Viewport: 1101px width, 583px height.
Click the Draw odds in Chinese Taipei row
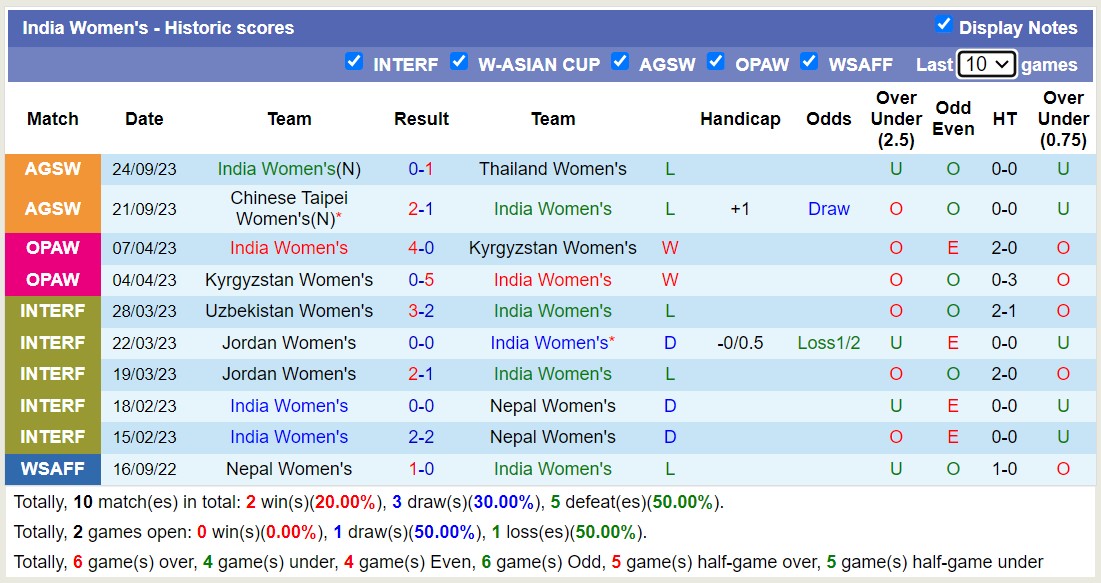click(x=829, y=209)
